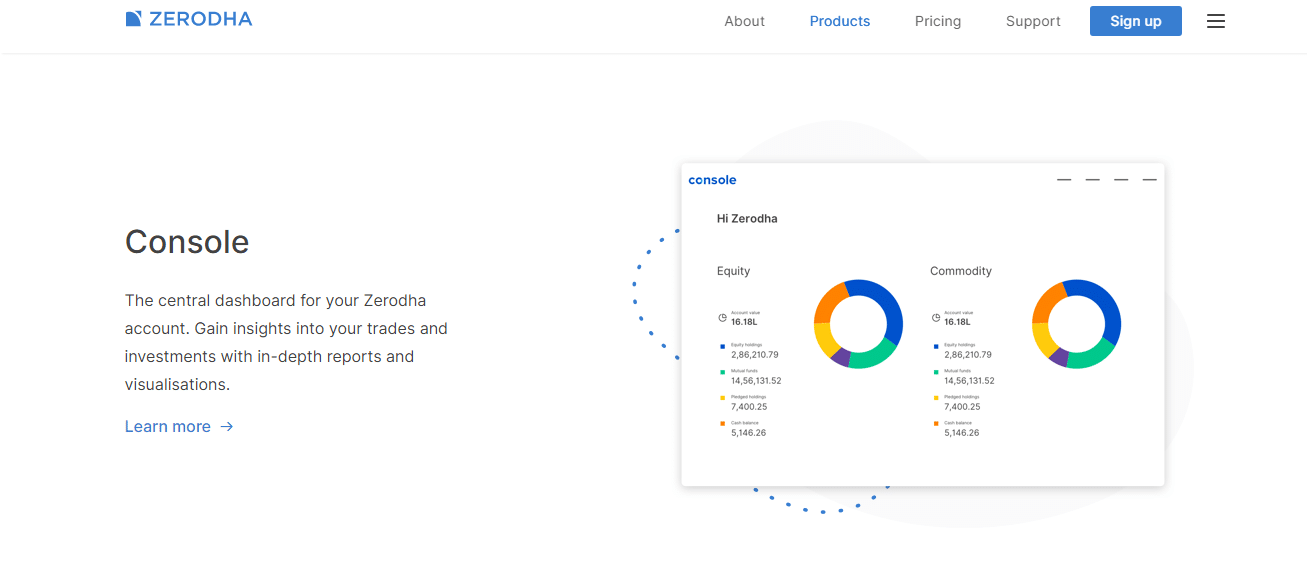Click the Hi Zerodha greeting text
The image size is (1307, 577).
pos(747,218)
